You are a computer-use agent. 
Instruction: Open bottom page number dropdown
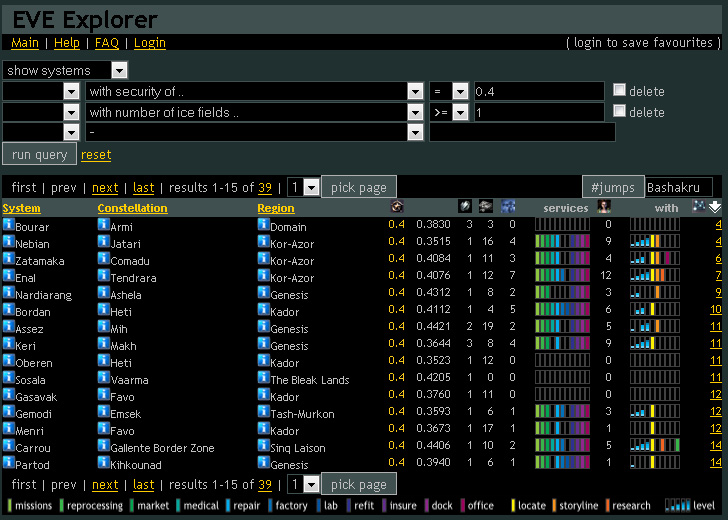tap(304, 485)
